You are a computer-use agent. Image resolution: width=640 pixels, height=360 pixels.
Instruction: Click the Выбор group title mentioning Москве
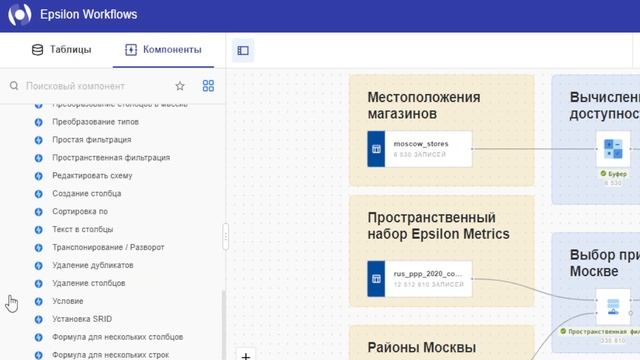[605, 263]
